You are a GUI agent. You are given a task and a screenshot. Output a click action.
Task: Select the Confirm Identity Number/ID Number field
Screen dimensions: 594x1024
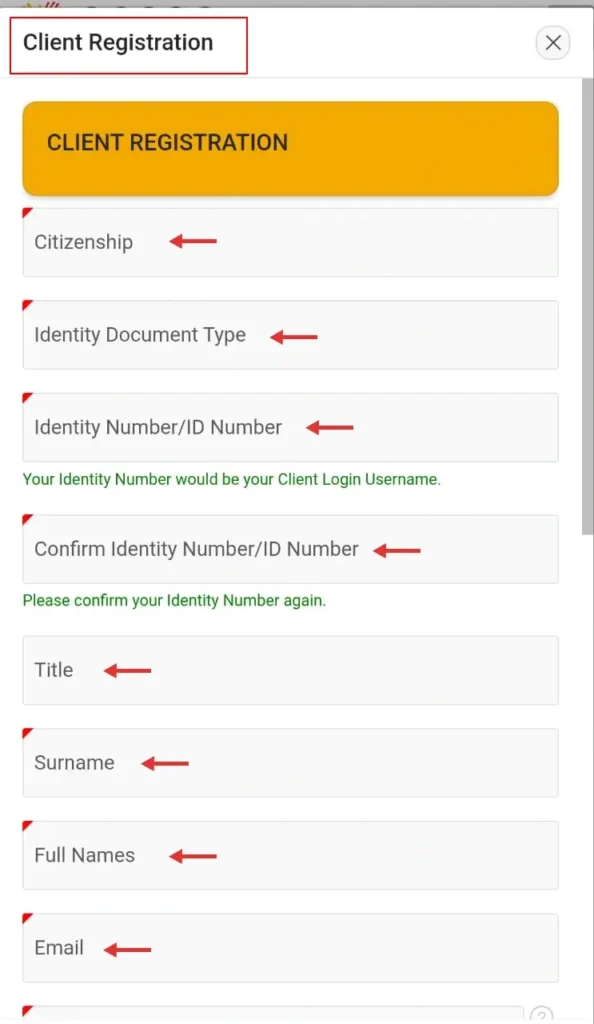tap(290, 549)
